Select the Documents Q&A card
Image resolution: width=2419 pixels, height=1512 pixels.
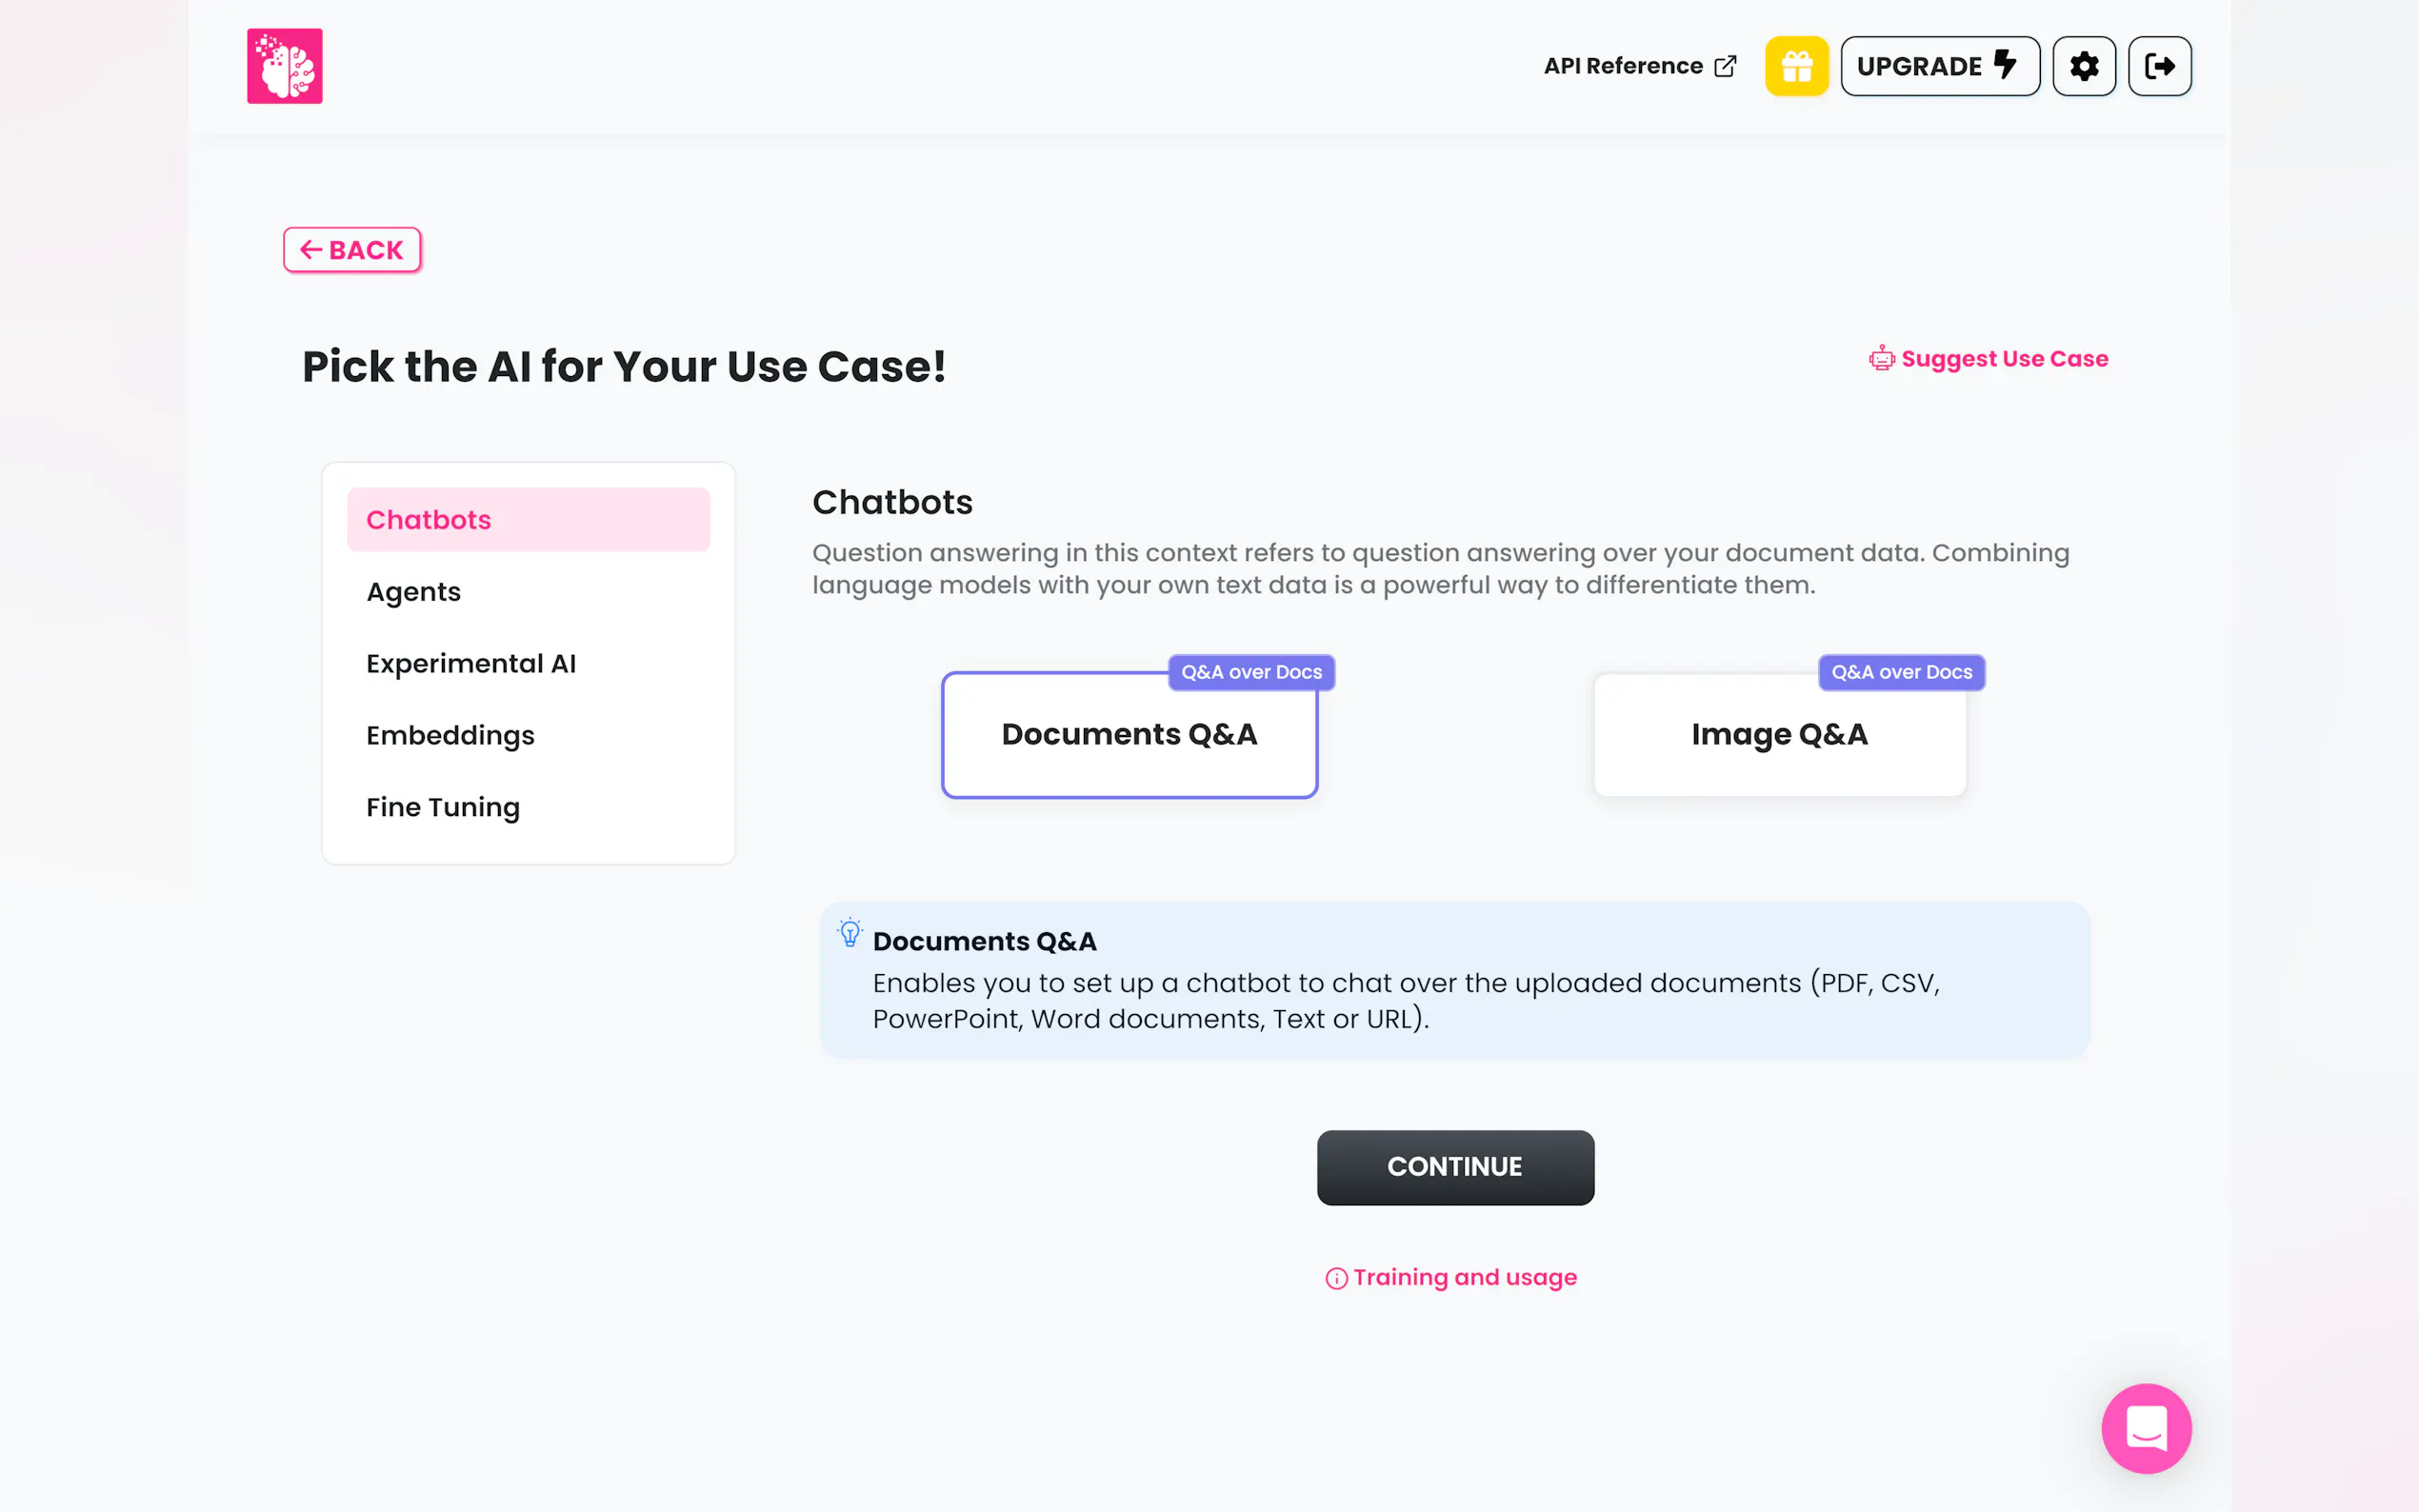1129,735
